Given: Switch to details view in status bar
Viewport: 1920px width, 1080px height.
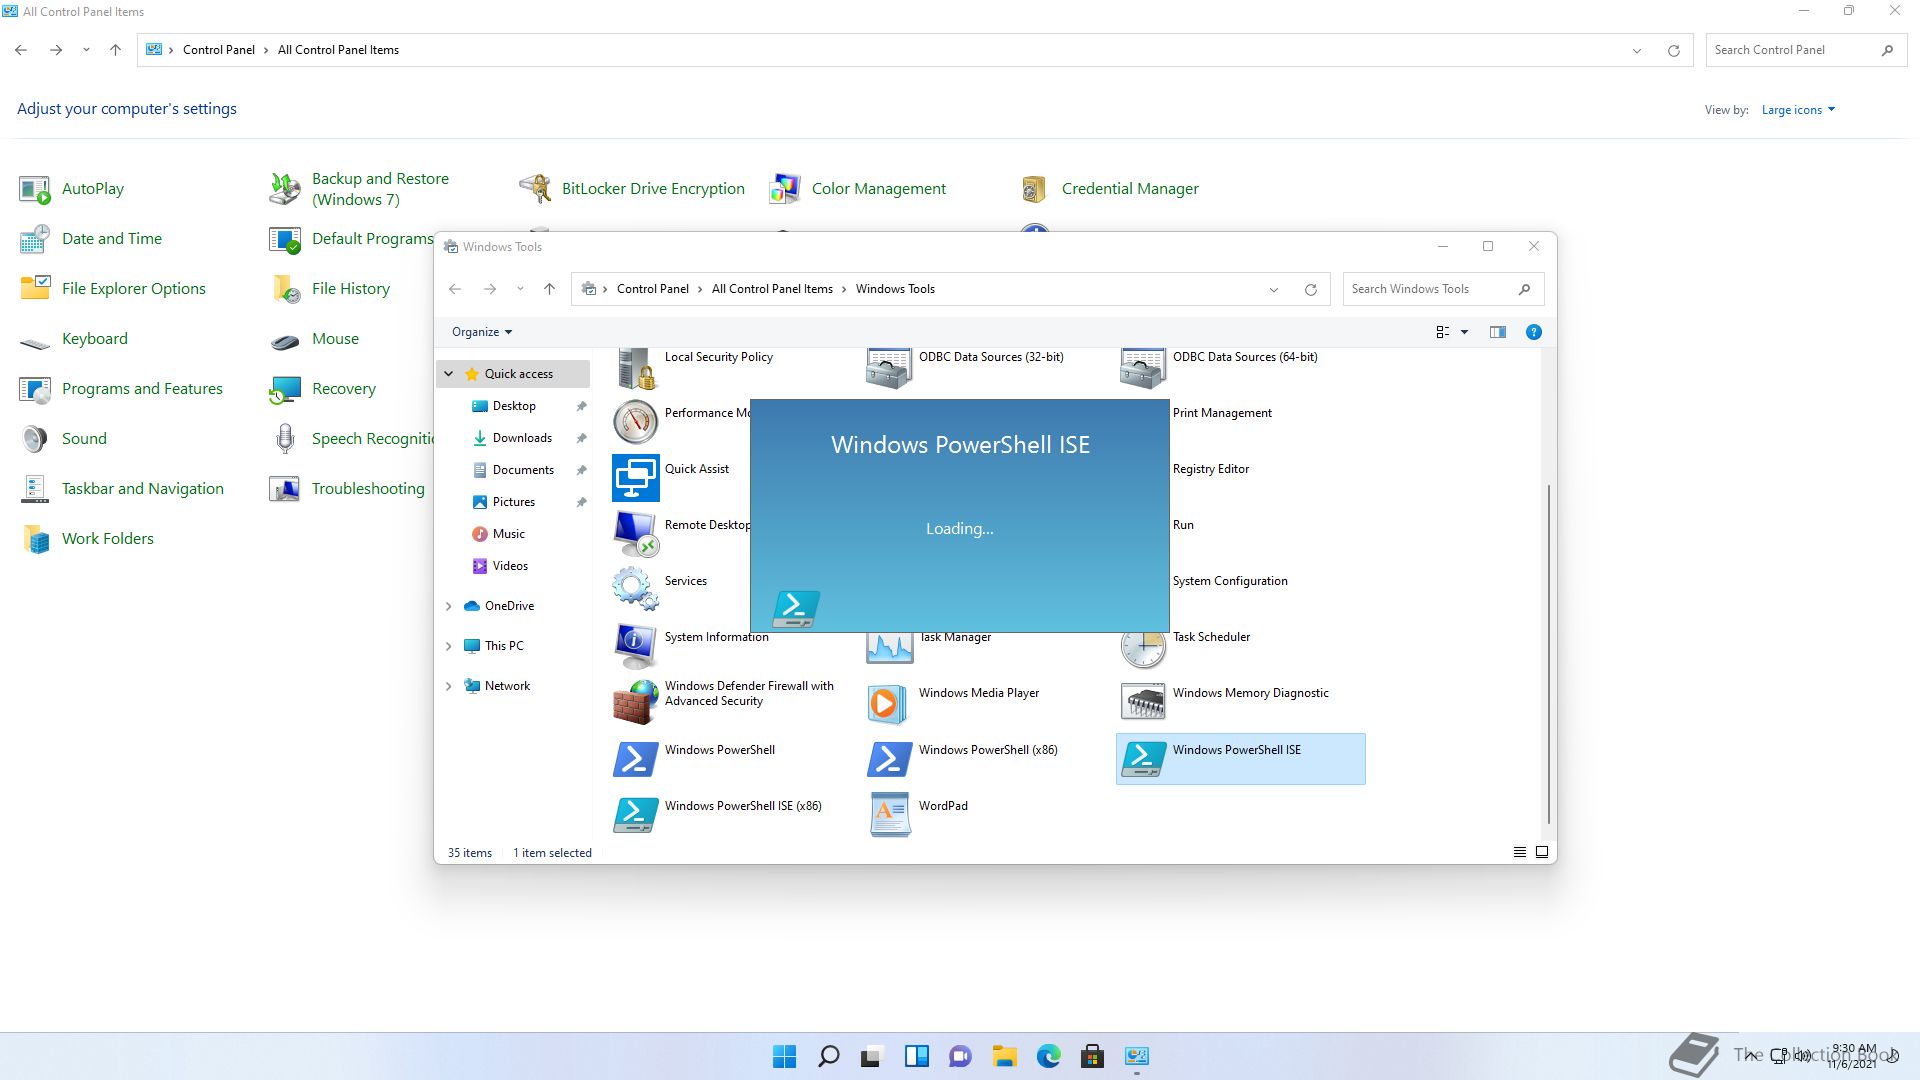Looking at the screenshot, I should click(x=1519, y=852).
